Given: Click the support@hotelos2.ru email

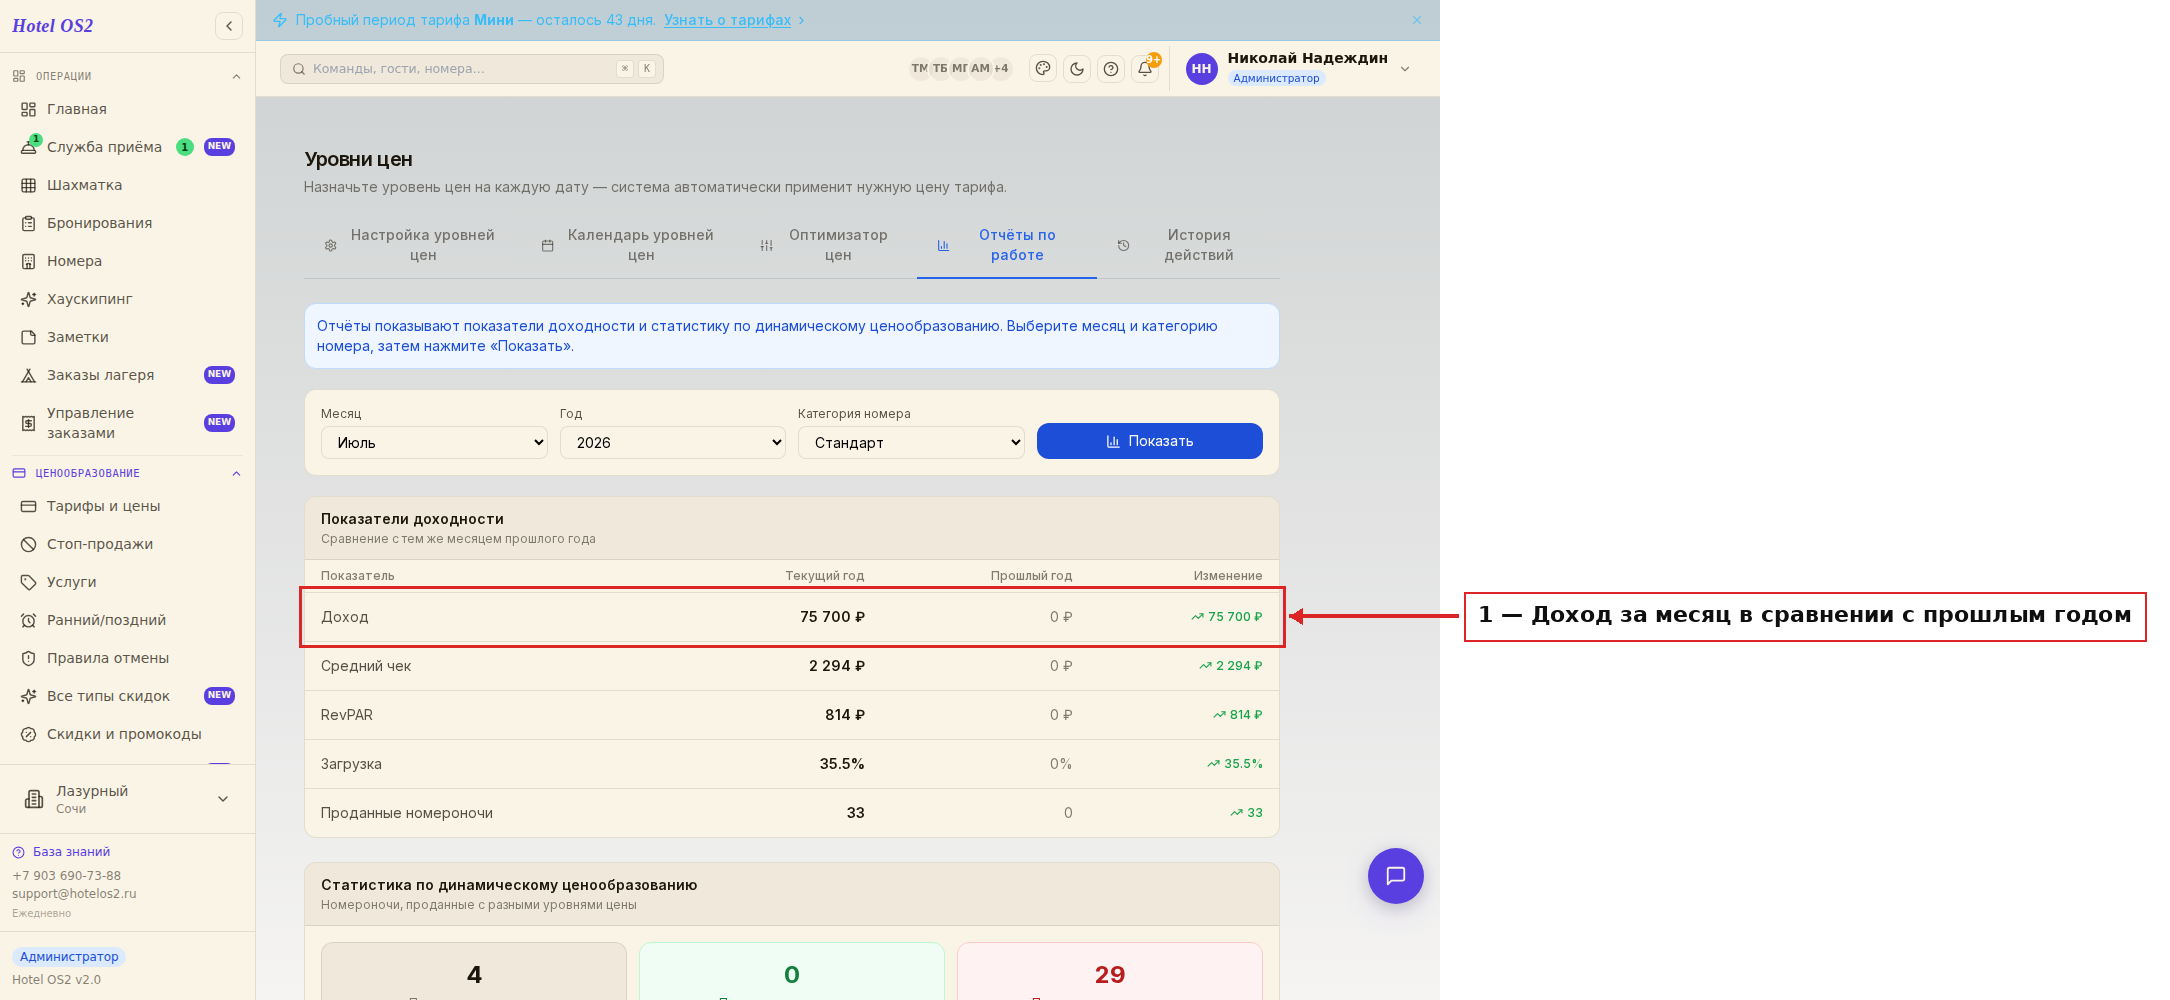Looking at the screenshot, I should (x=74, y=894).
